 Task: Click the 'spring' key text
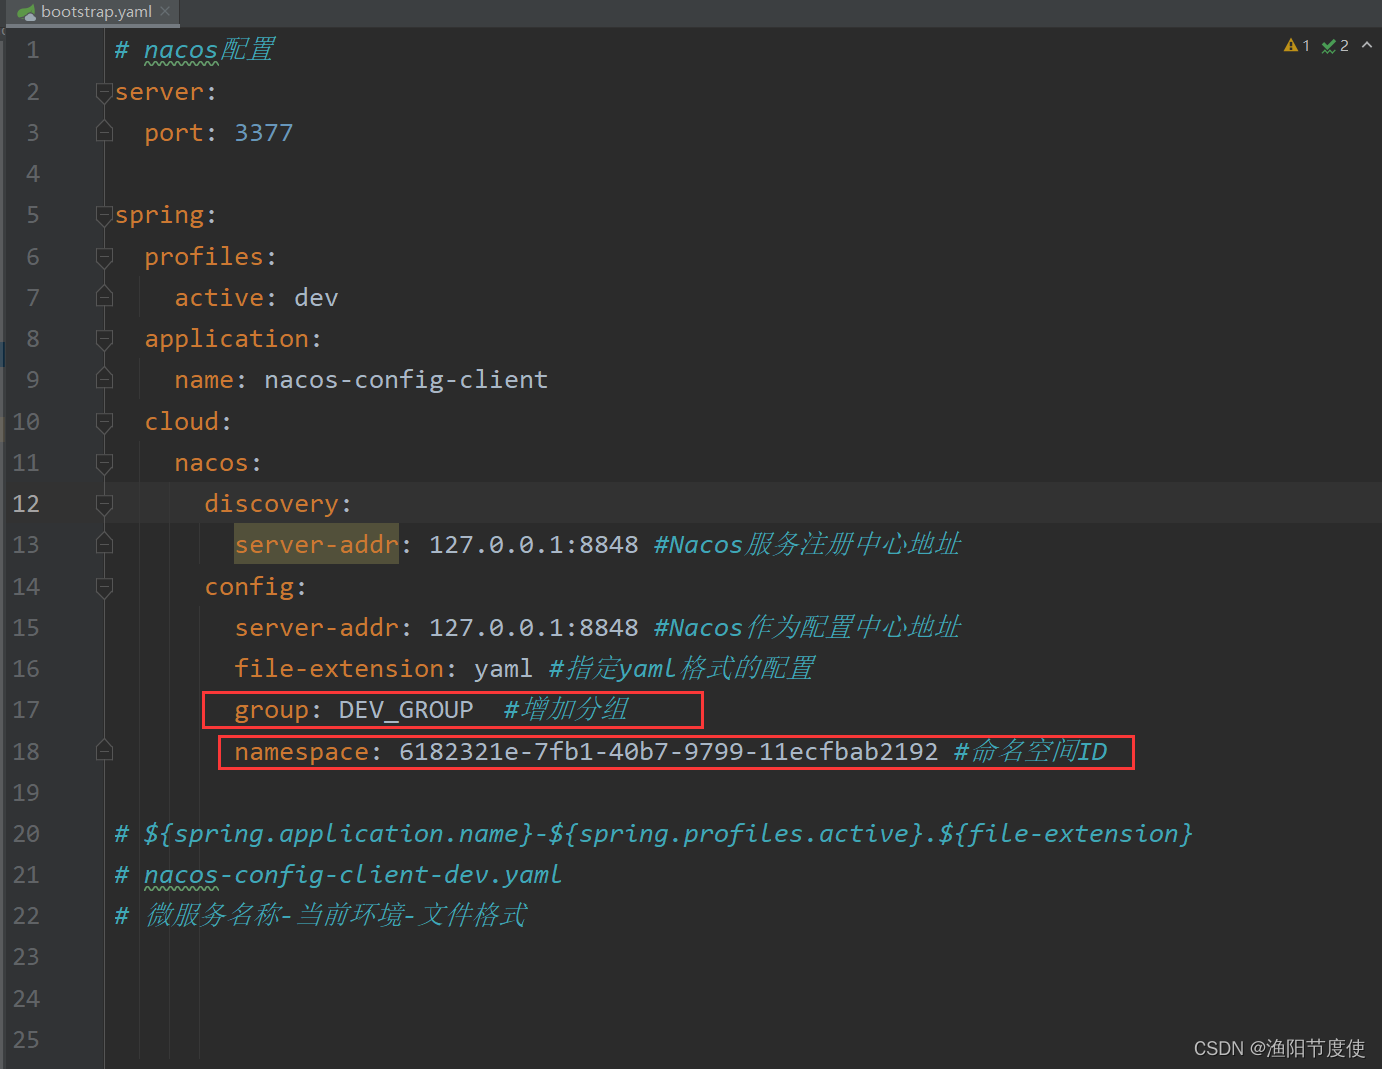(x=159, y=215)
